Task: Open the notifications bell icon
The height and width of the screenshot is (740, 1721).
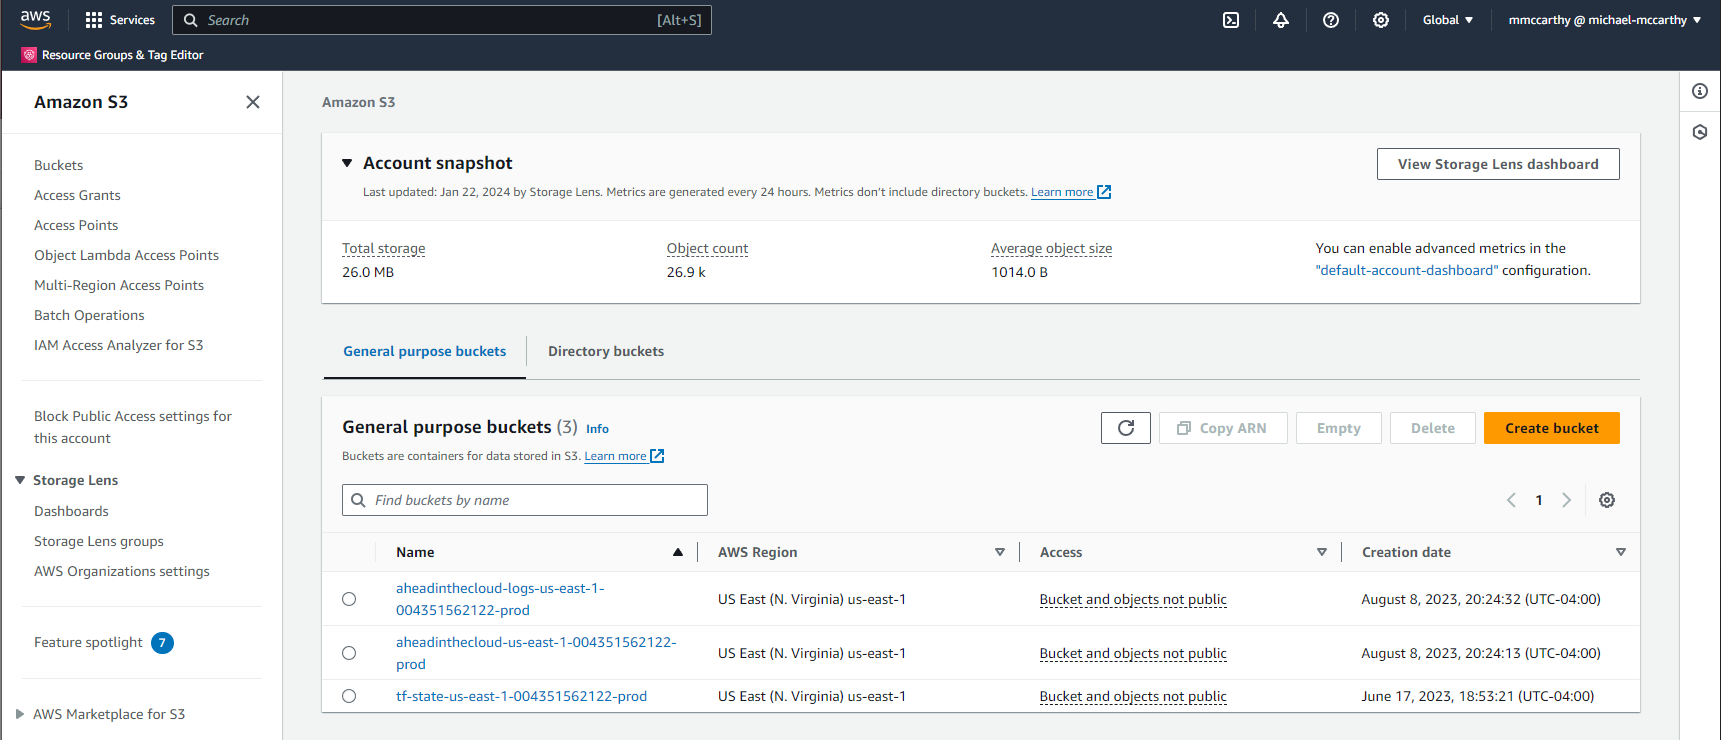Action: [x=1281, y=20]
